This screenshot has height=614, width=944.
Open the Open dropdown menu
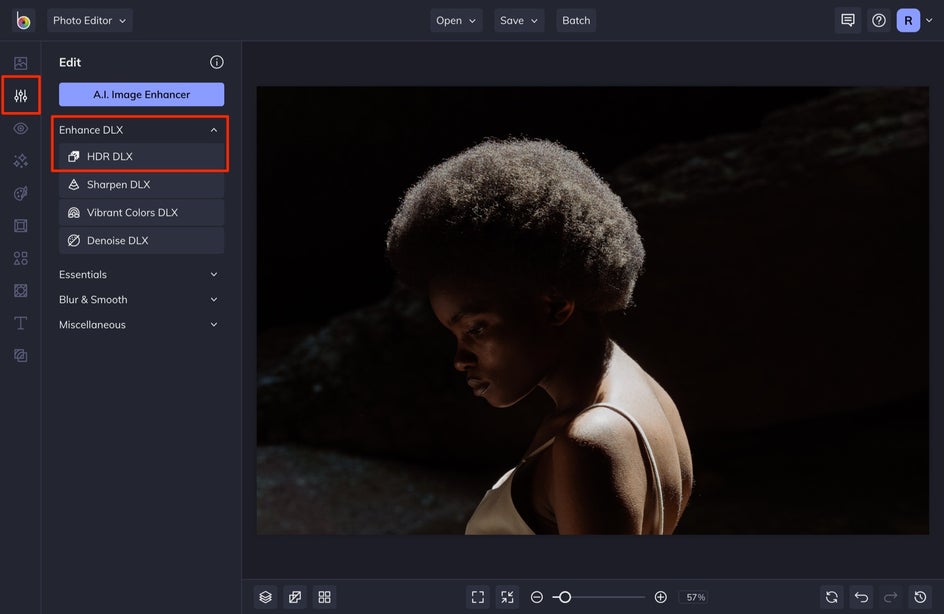(x=456, y=20)
